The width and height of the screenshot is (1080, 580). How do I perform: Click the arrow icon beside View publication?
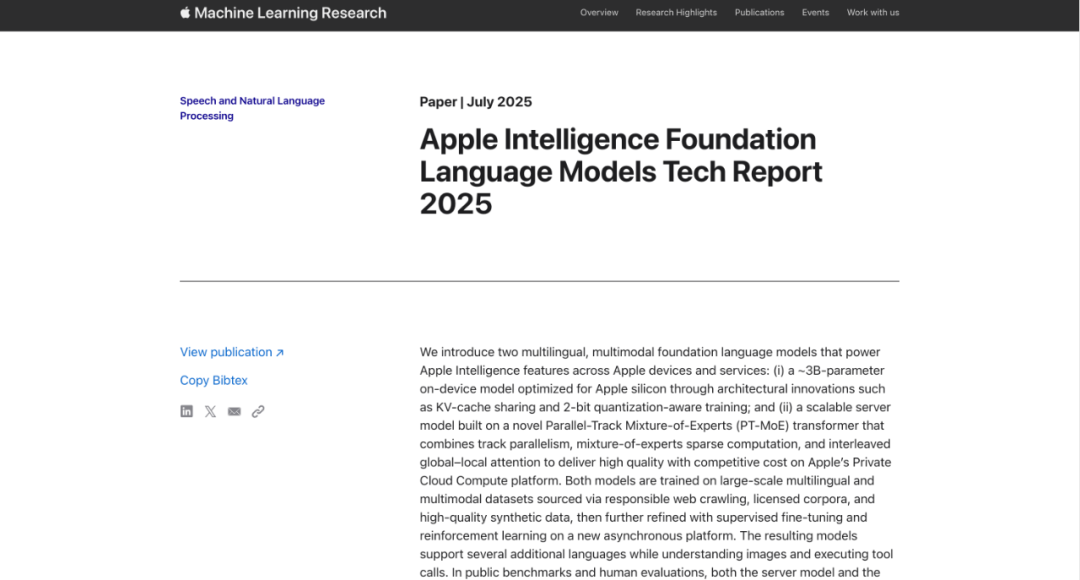tap(280, 353)
